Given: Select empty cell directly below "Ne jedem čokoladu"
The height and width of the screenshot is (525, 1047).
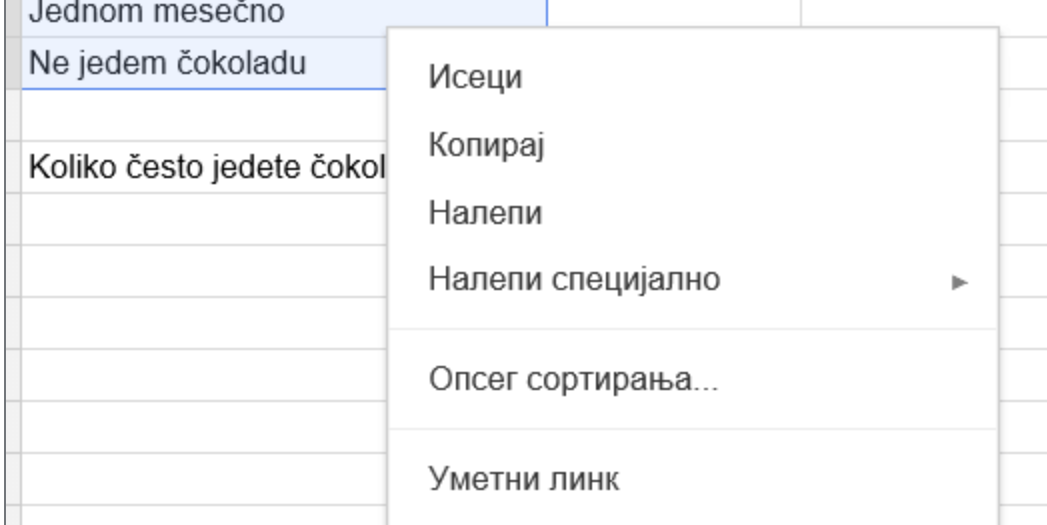Looking at the screenshot, I should click(200, 114).
